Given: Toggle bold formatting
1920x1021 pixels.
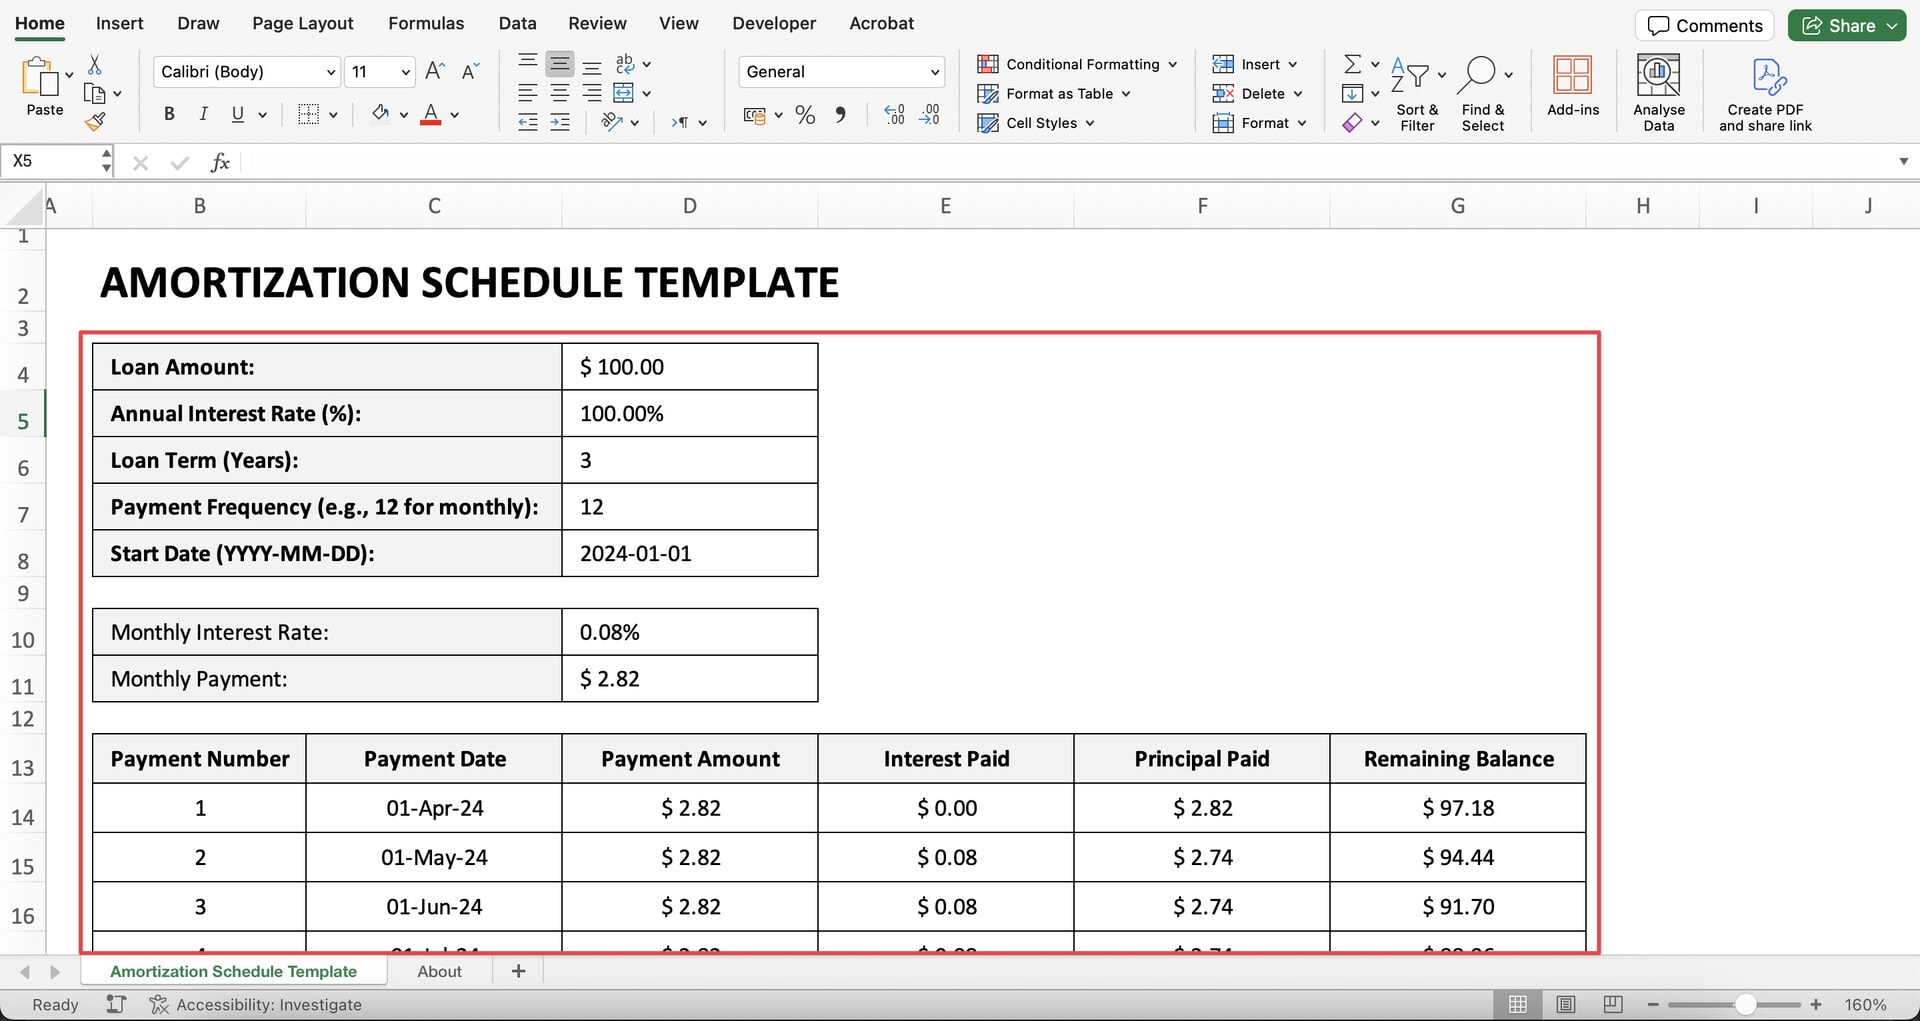Looking at the screenshot, I should coord(169,114).
